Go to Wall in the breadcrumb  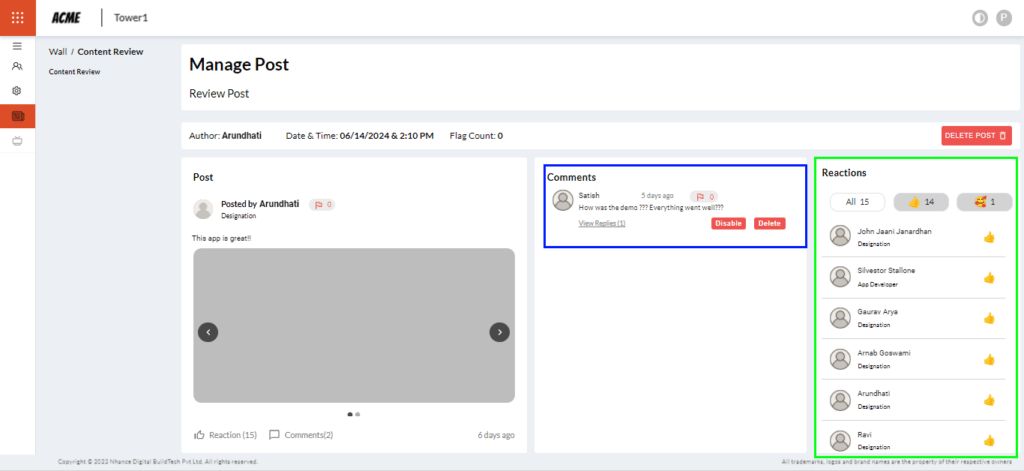(x=57, y=52)
